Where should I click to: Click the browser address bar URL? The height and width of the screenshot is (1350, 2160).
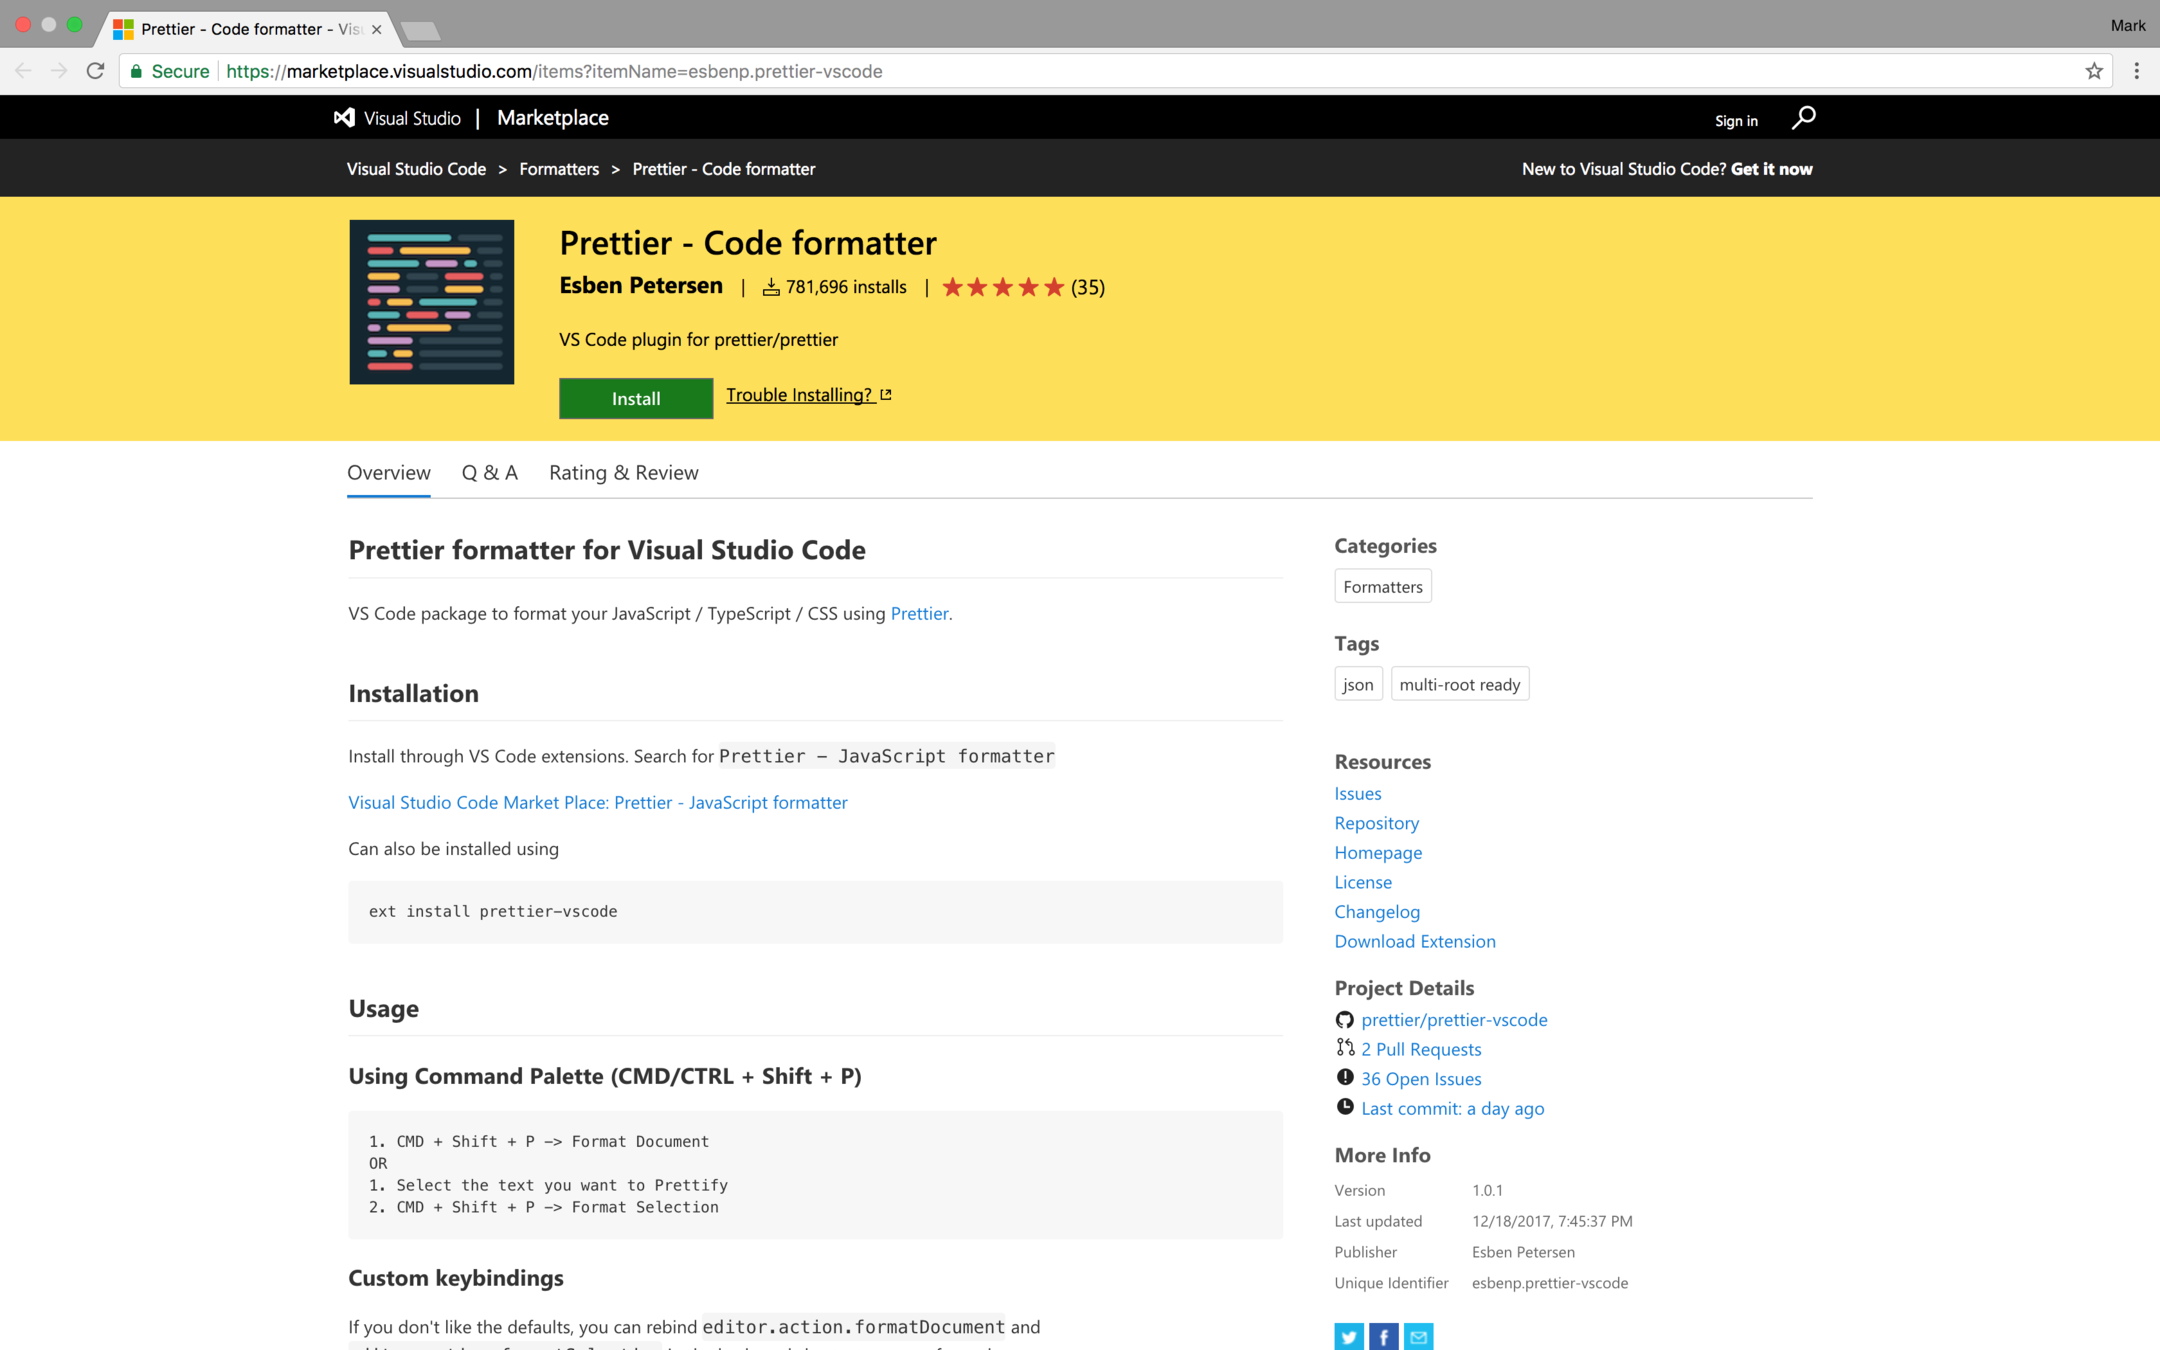(x=554, y=71)
